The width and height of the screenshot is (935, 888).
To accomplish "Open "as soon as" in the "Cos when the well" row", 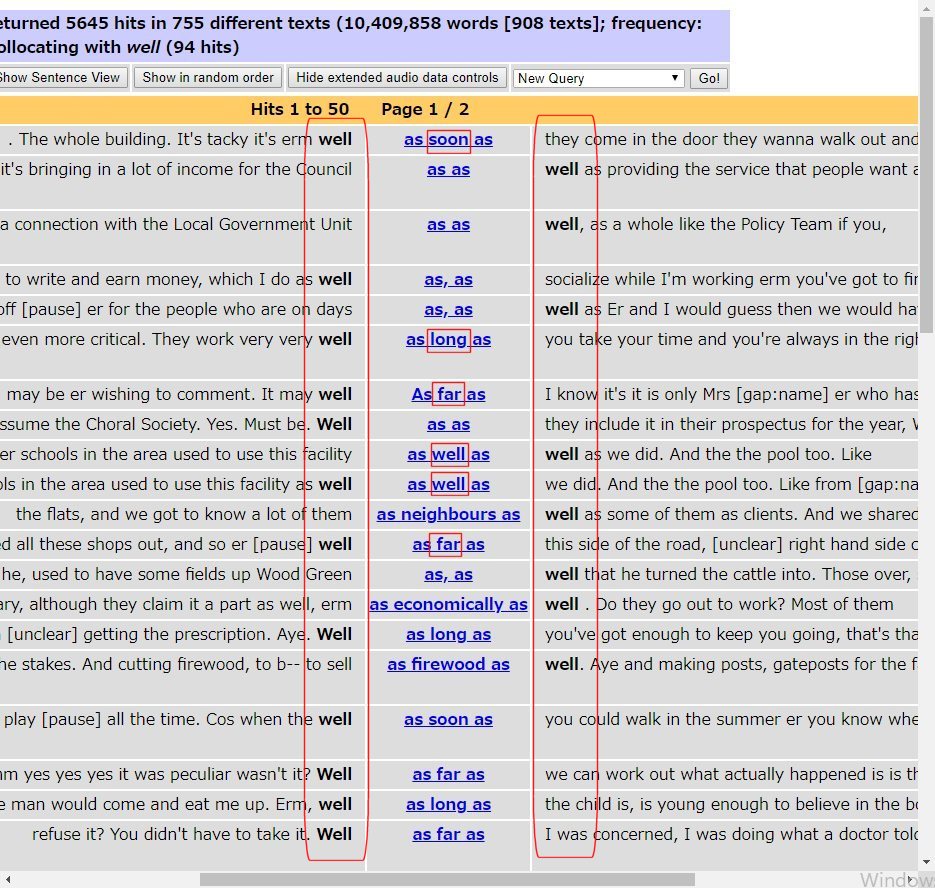I will click(448, 720).
